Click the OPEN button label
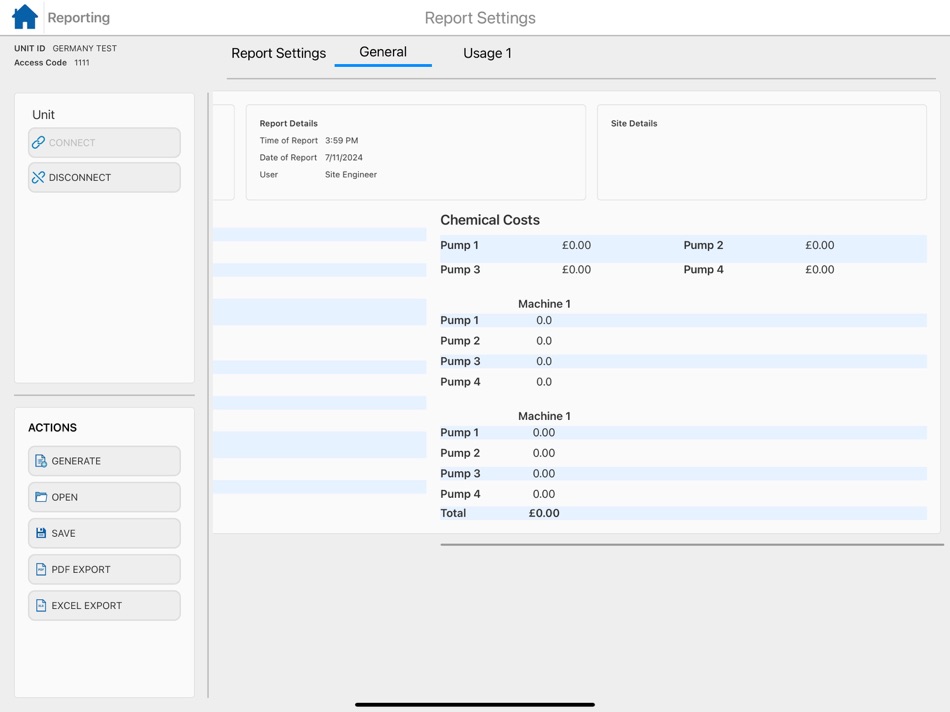The width and height of the screenshot is (950, 712). point(64,497)
